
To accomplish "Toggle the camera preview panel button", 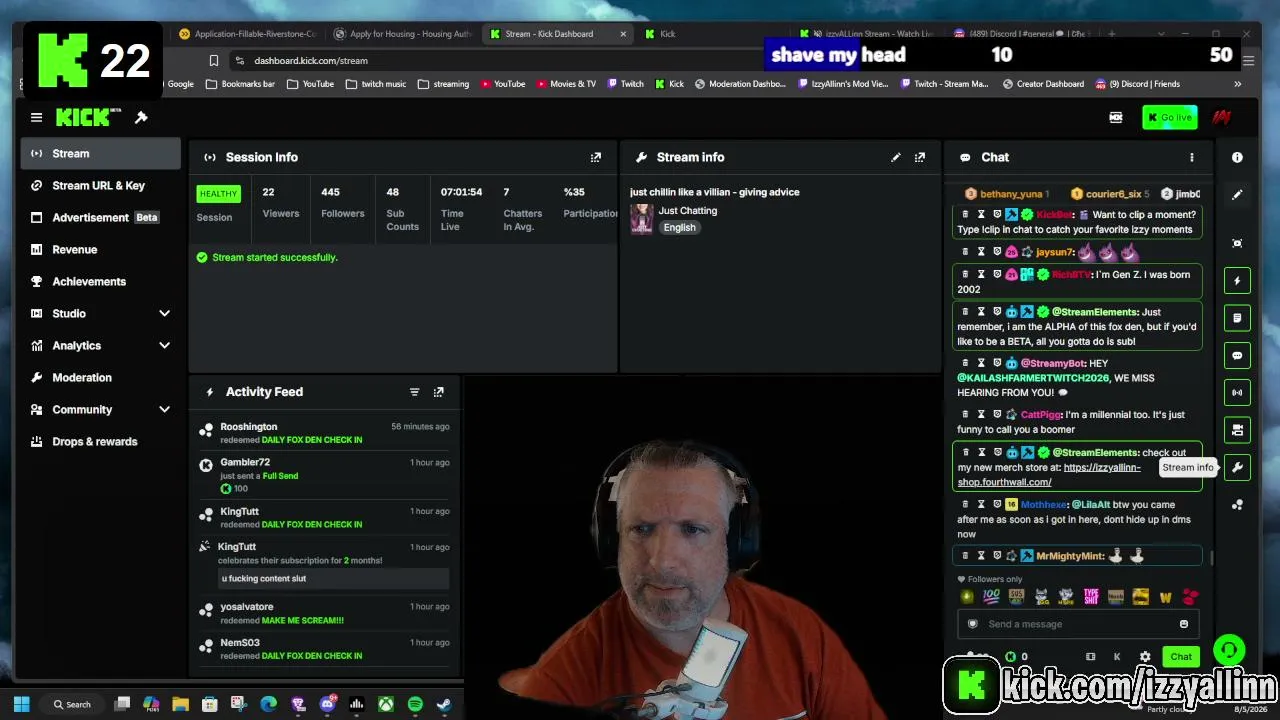I will click(1237, 430).
